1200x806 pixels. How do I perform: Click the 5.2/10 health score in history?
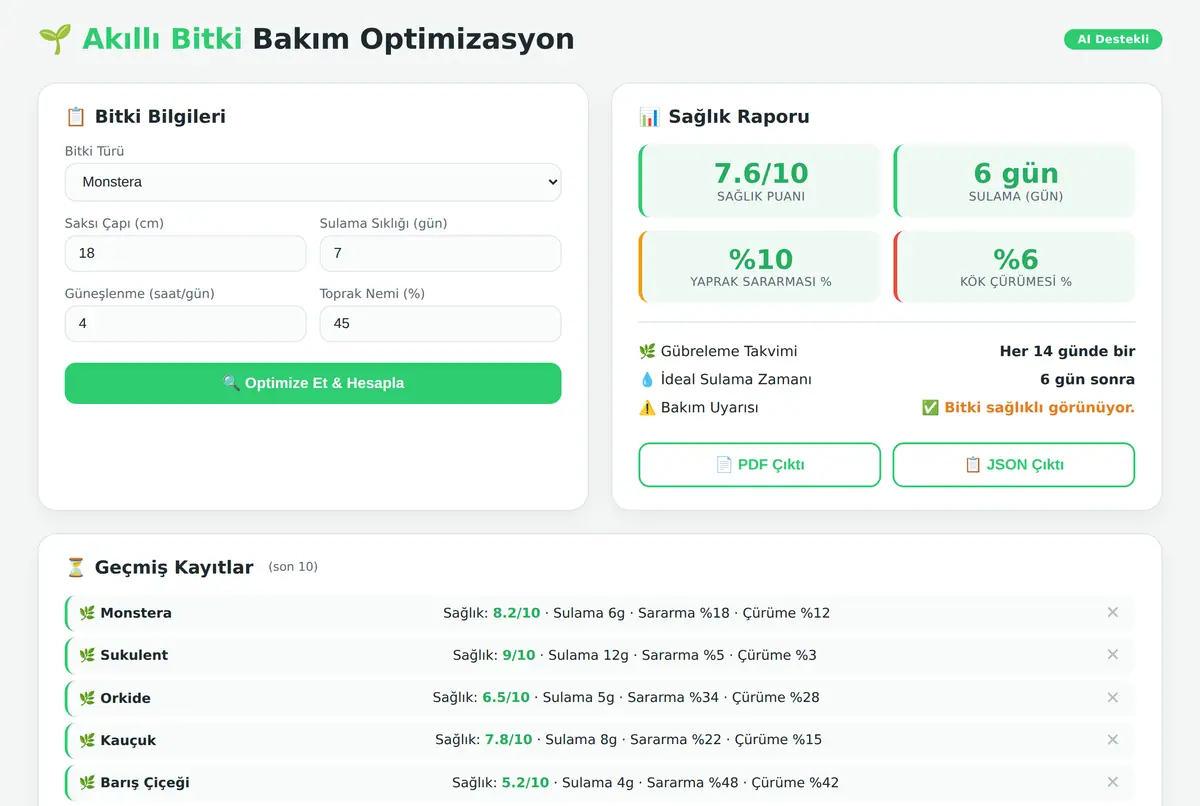click(525, 782)
